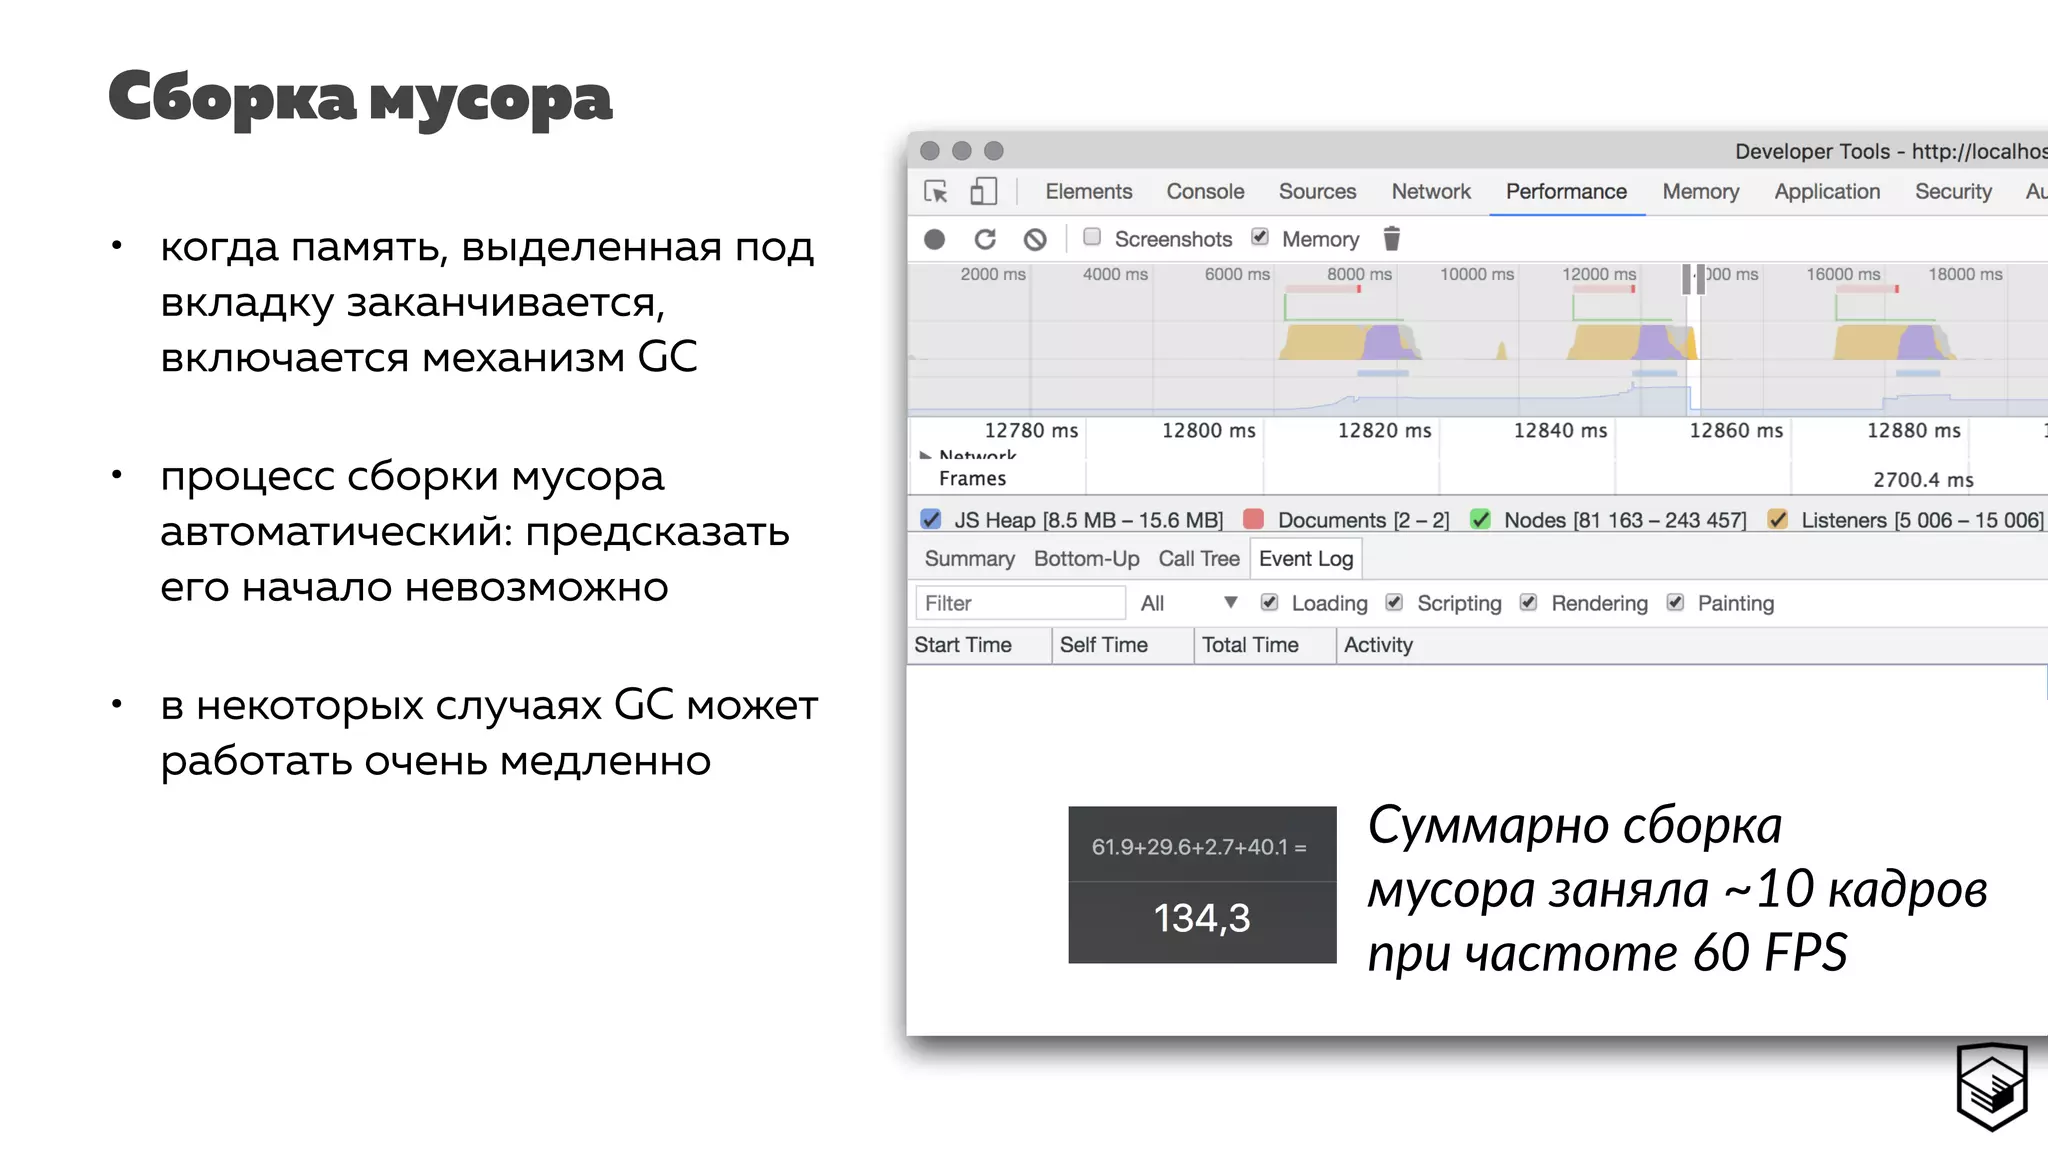This screenshot has height=1152, width=2048.
Task: Start recording with the record button
Action: pos(935,239)
